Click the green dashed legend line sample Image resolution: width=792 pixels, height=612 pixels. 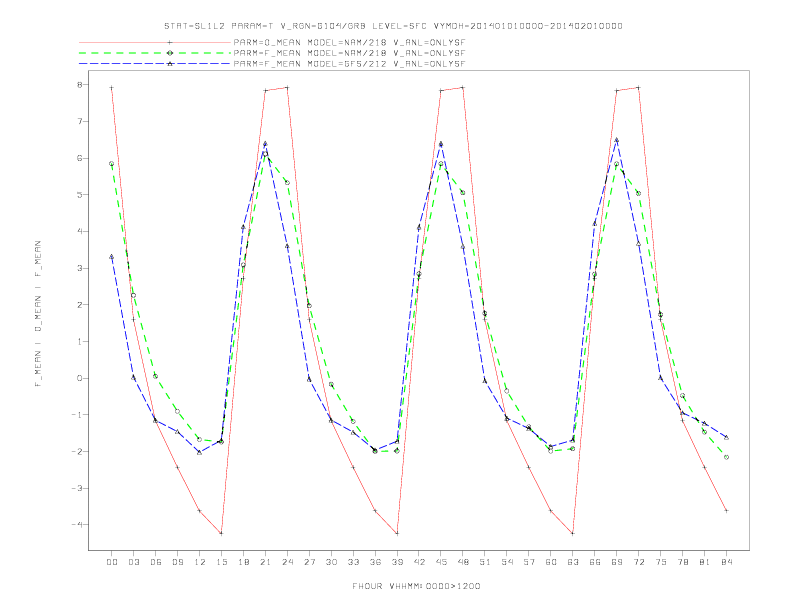(155, 53)
